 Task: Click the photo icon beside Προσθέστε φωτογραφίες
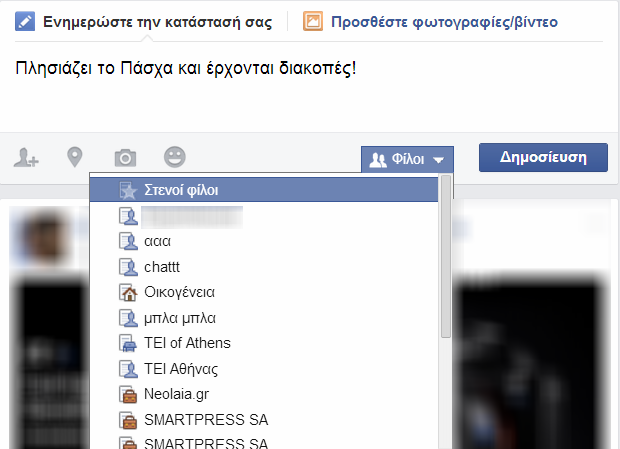click(x=313, y=21)
